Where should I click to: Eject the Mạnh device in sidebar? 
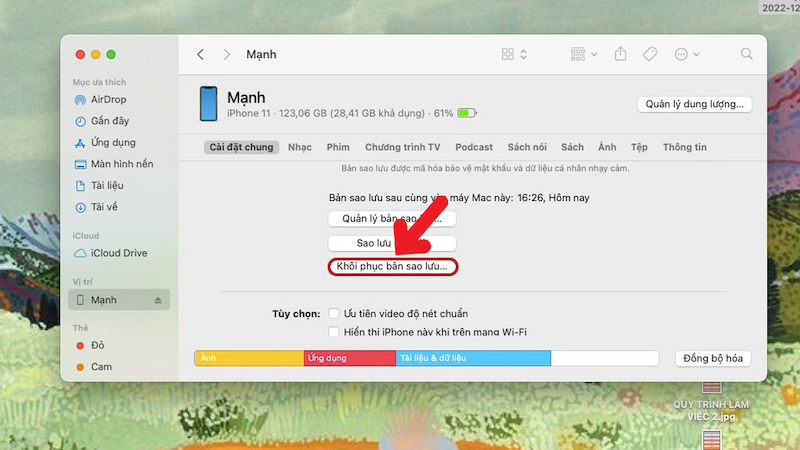[x=158, y=301]
